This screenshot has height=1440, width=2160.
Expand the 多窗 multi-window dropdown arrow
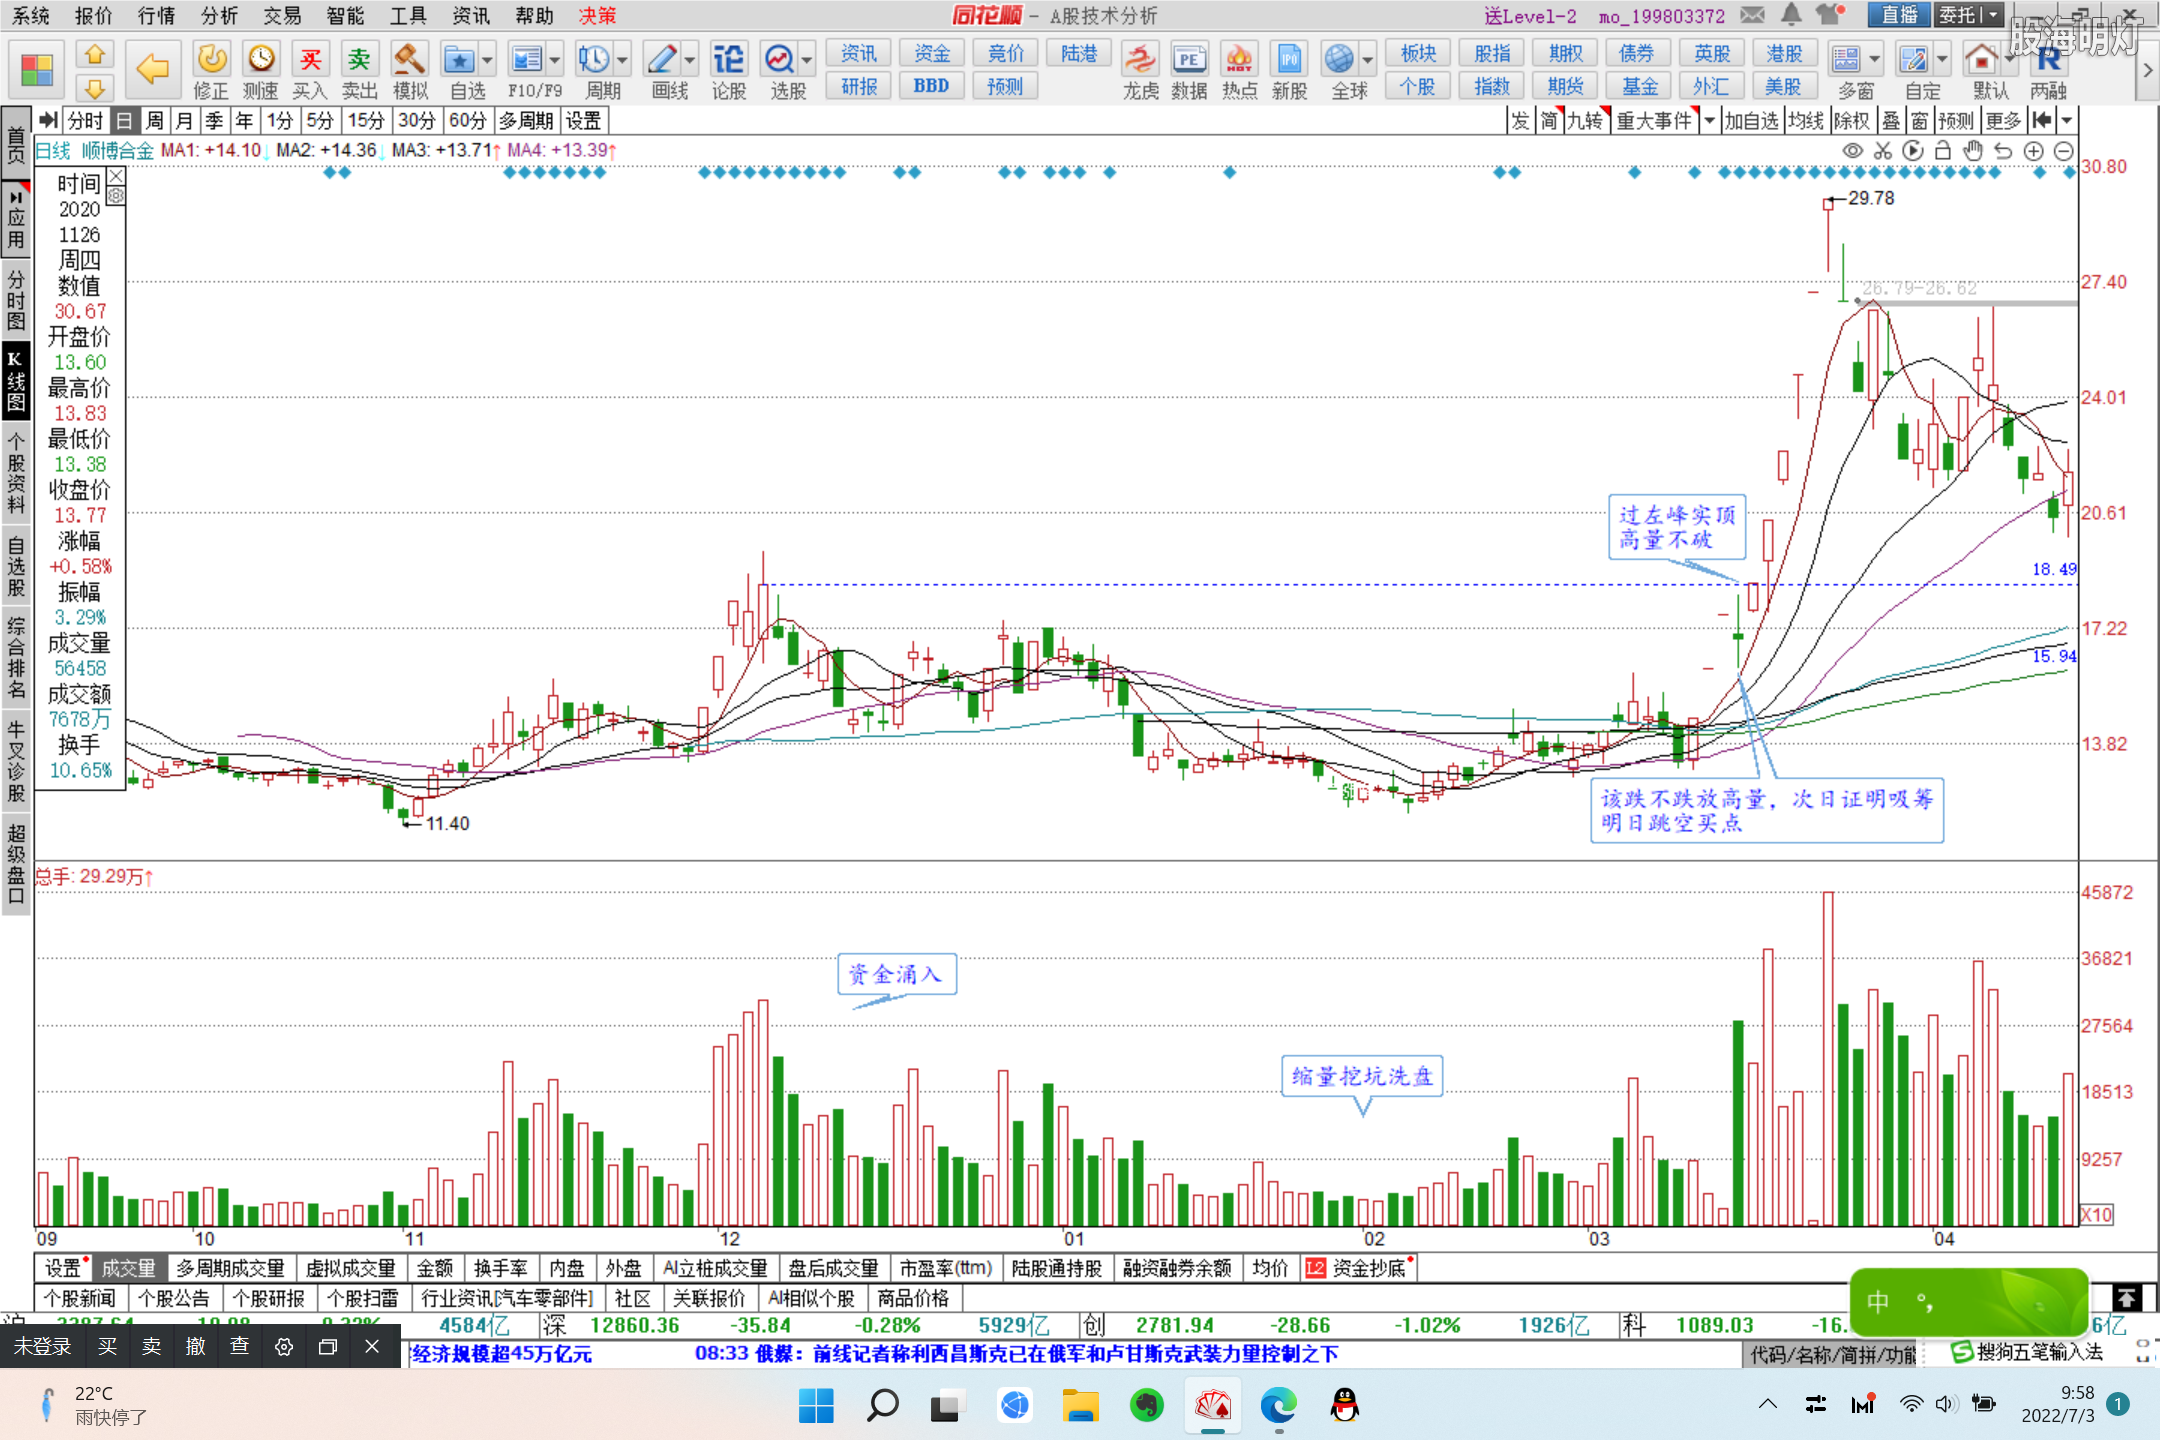tap(1875, 60)
